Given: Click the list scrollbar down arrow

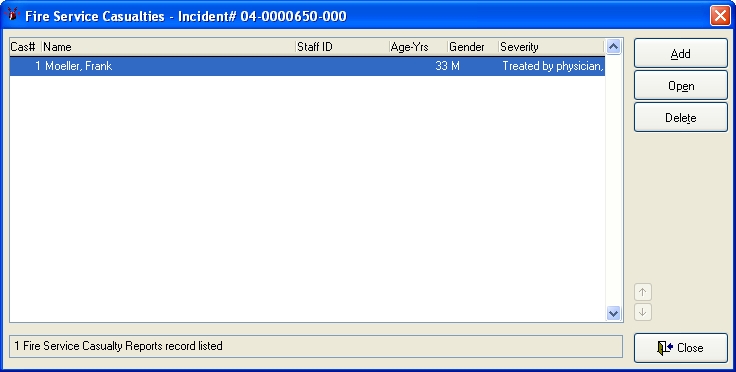Looking at the screenshot, I should (x=613, y=313).
